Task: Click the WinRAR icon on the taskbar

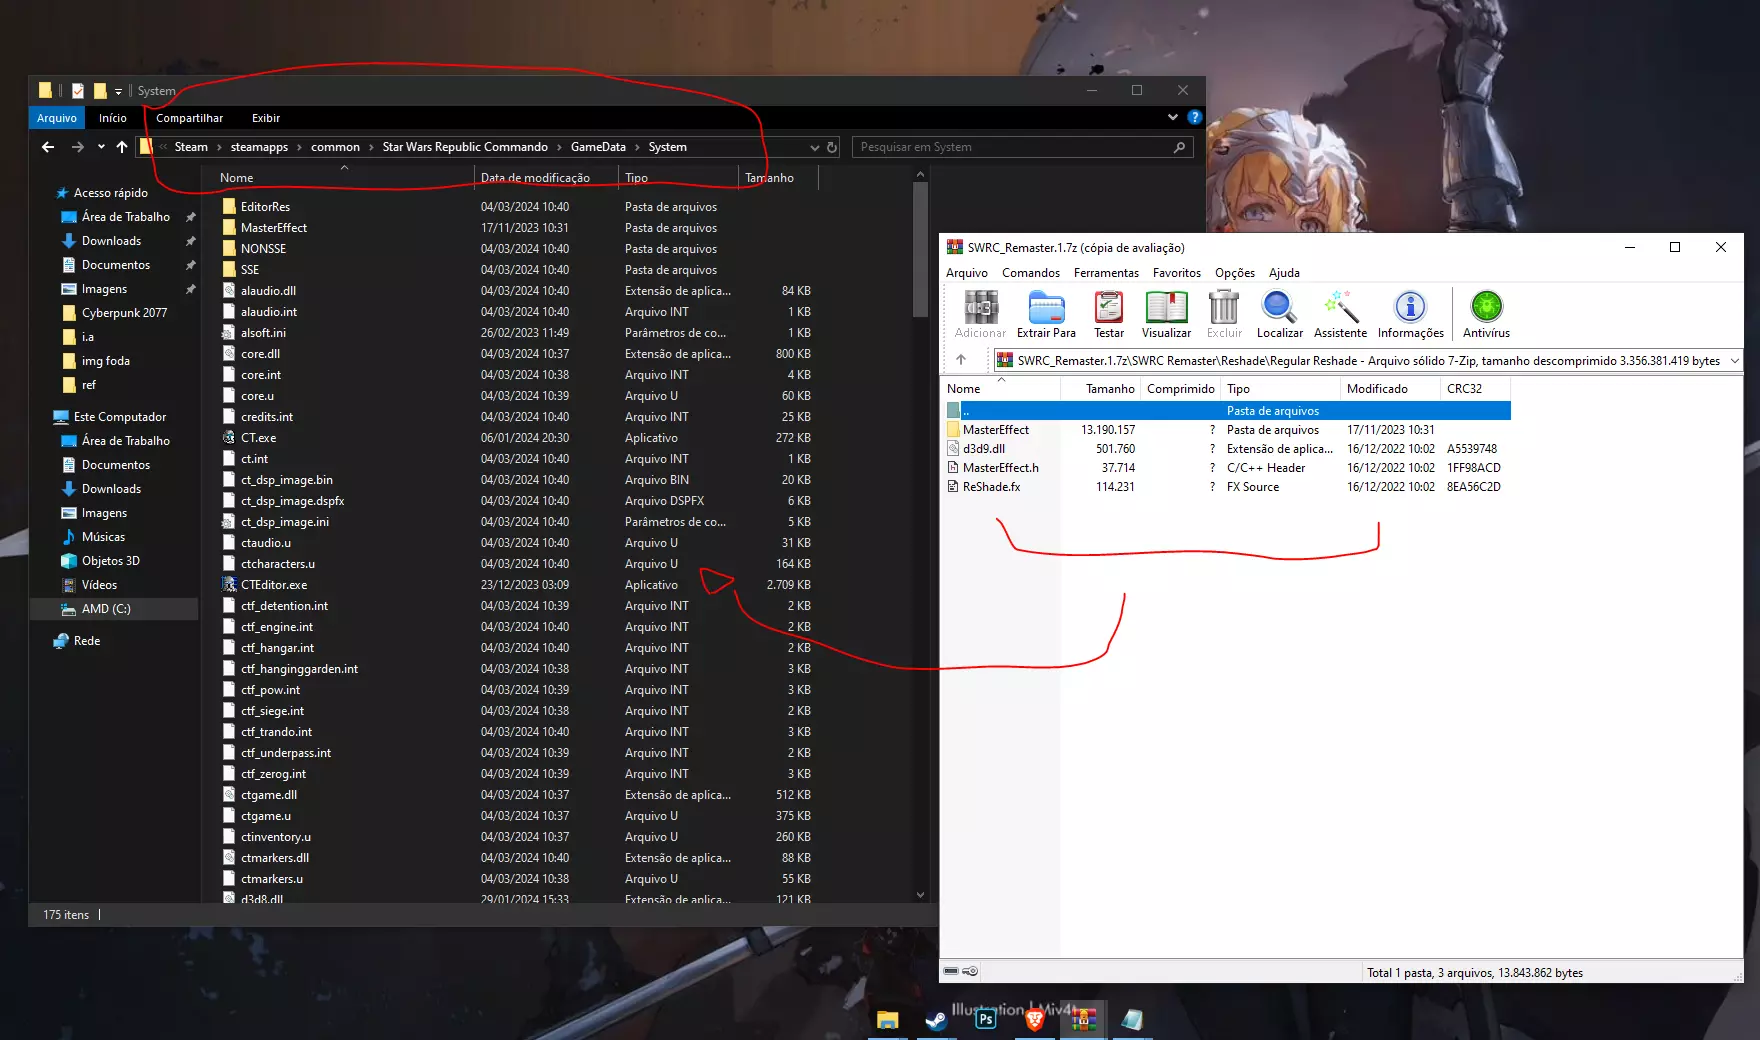Action: click(x=1083, y=1019)
